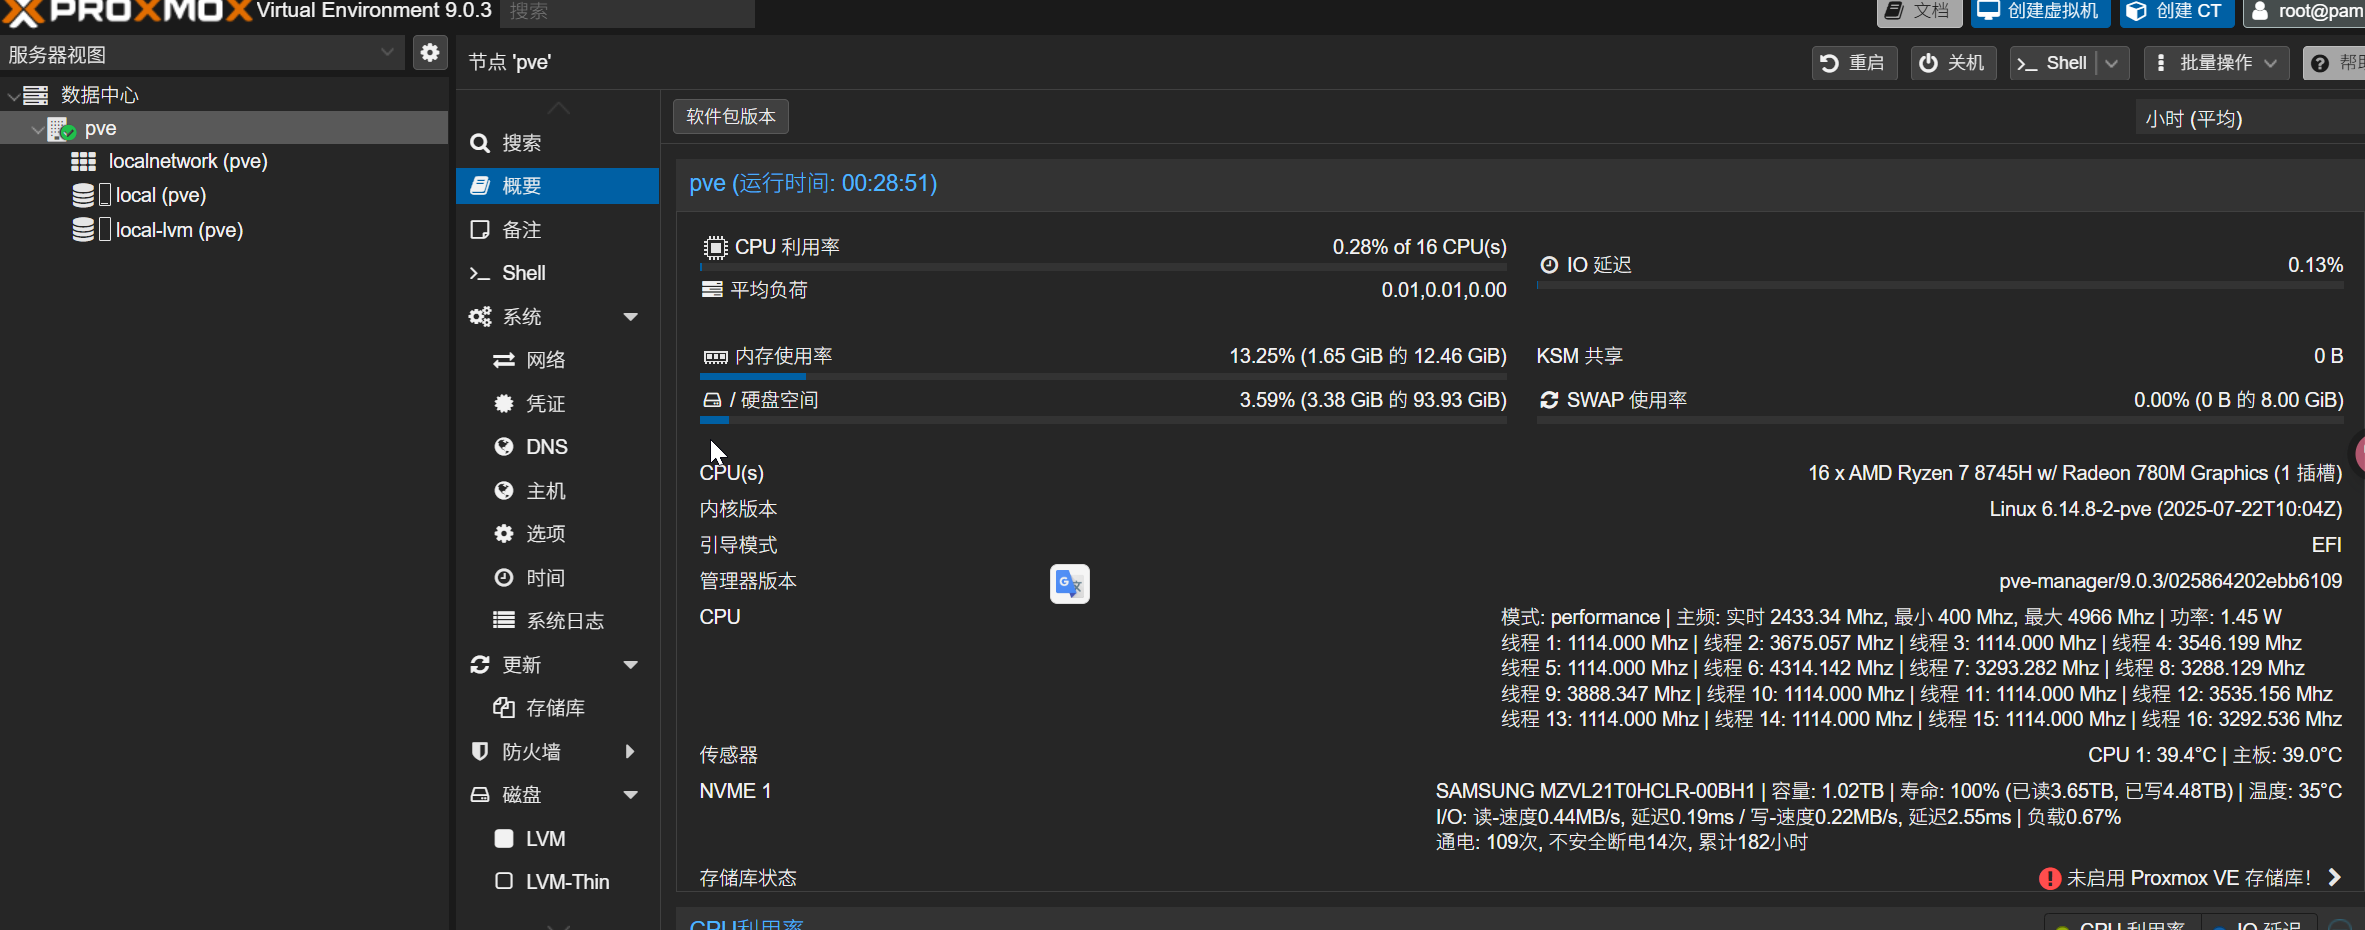Click the 创建 CT button
2365x930 pixels.
tap(2175, 11)
